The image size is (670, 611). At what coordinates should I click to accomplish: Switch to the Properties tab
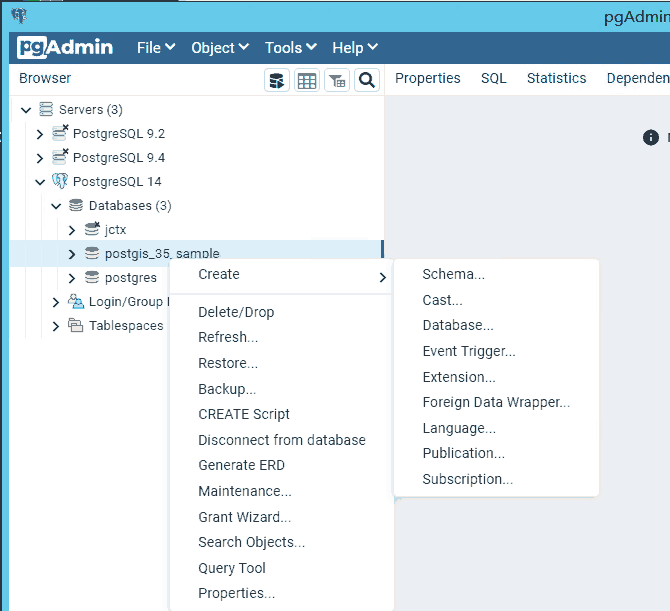coord(428,79)
